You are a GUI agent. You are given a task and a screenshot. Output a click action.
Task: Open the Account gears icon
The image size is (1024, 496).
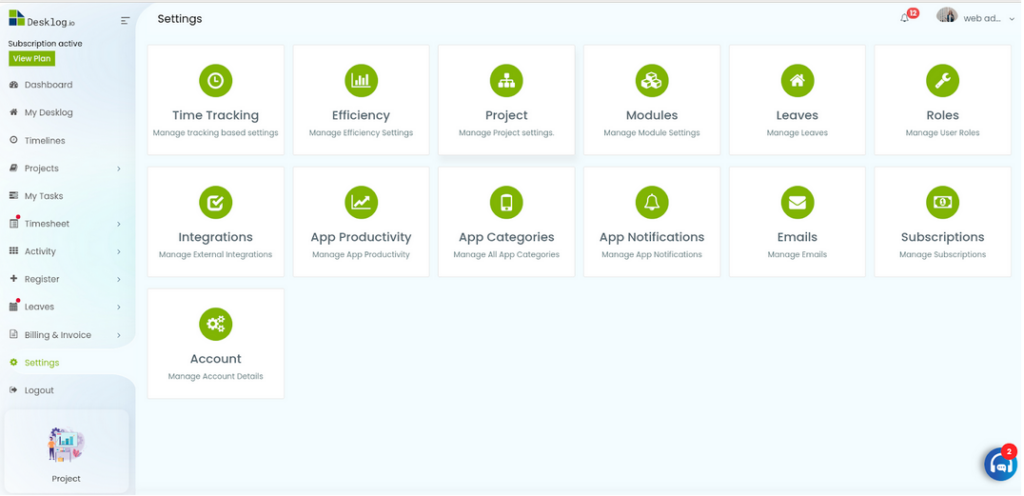[216, 324]
